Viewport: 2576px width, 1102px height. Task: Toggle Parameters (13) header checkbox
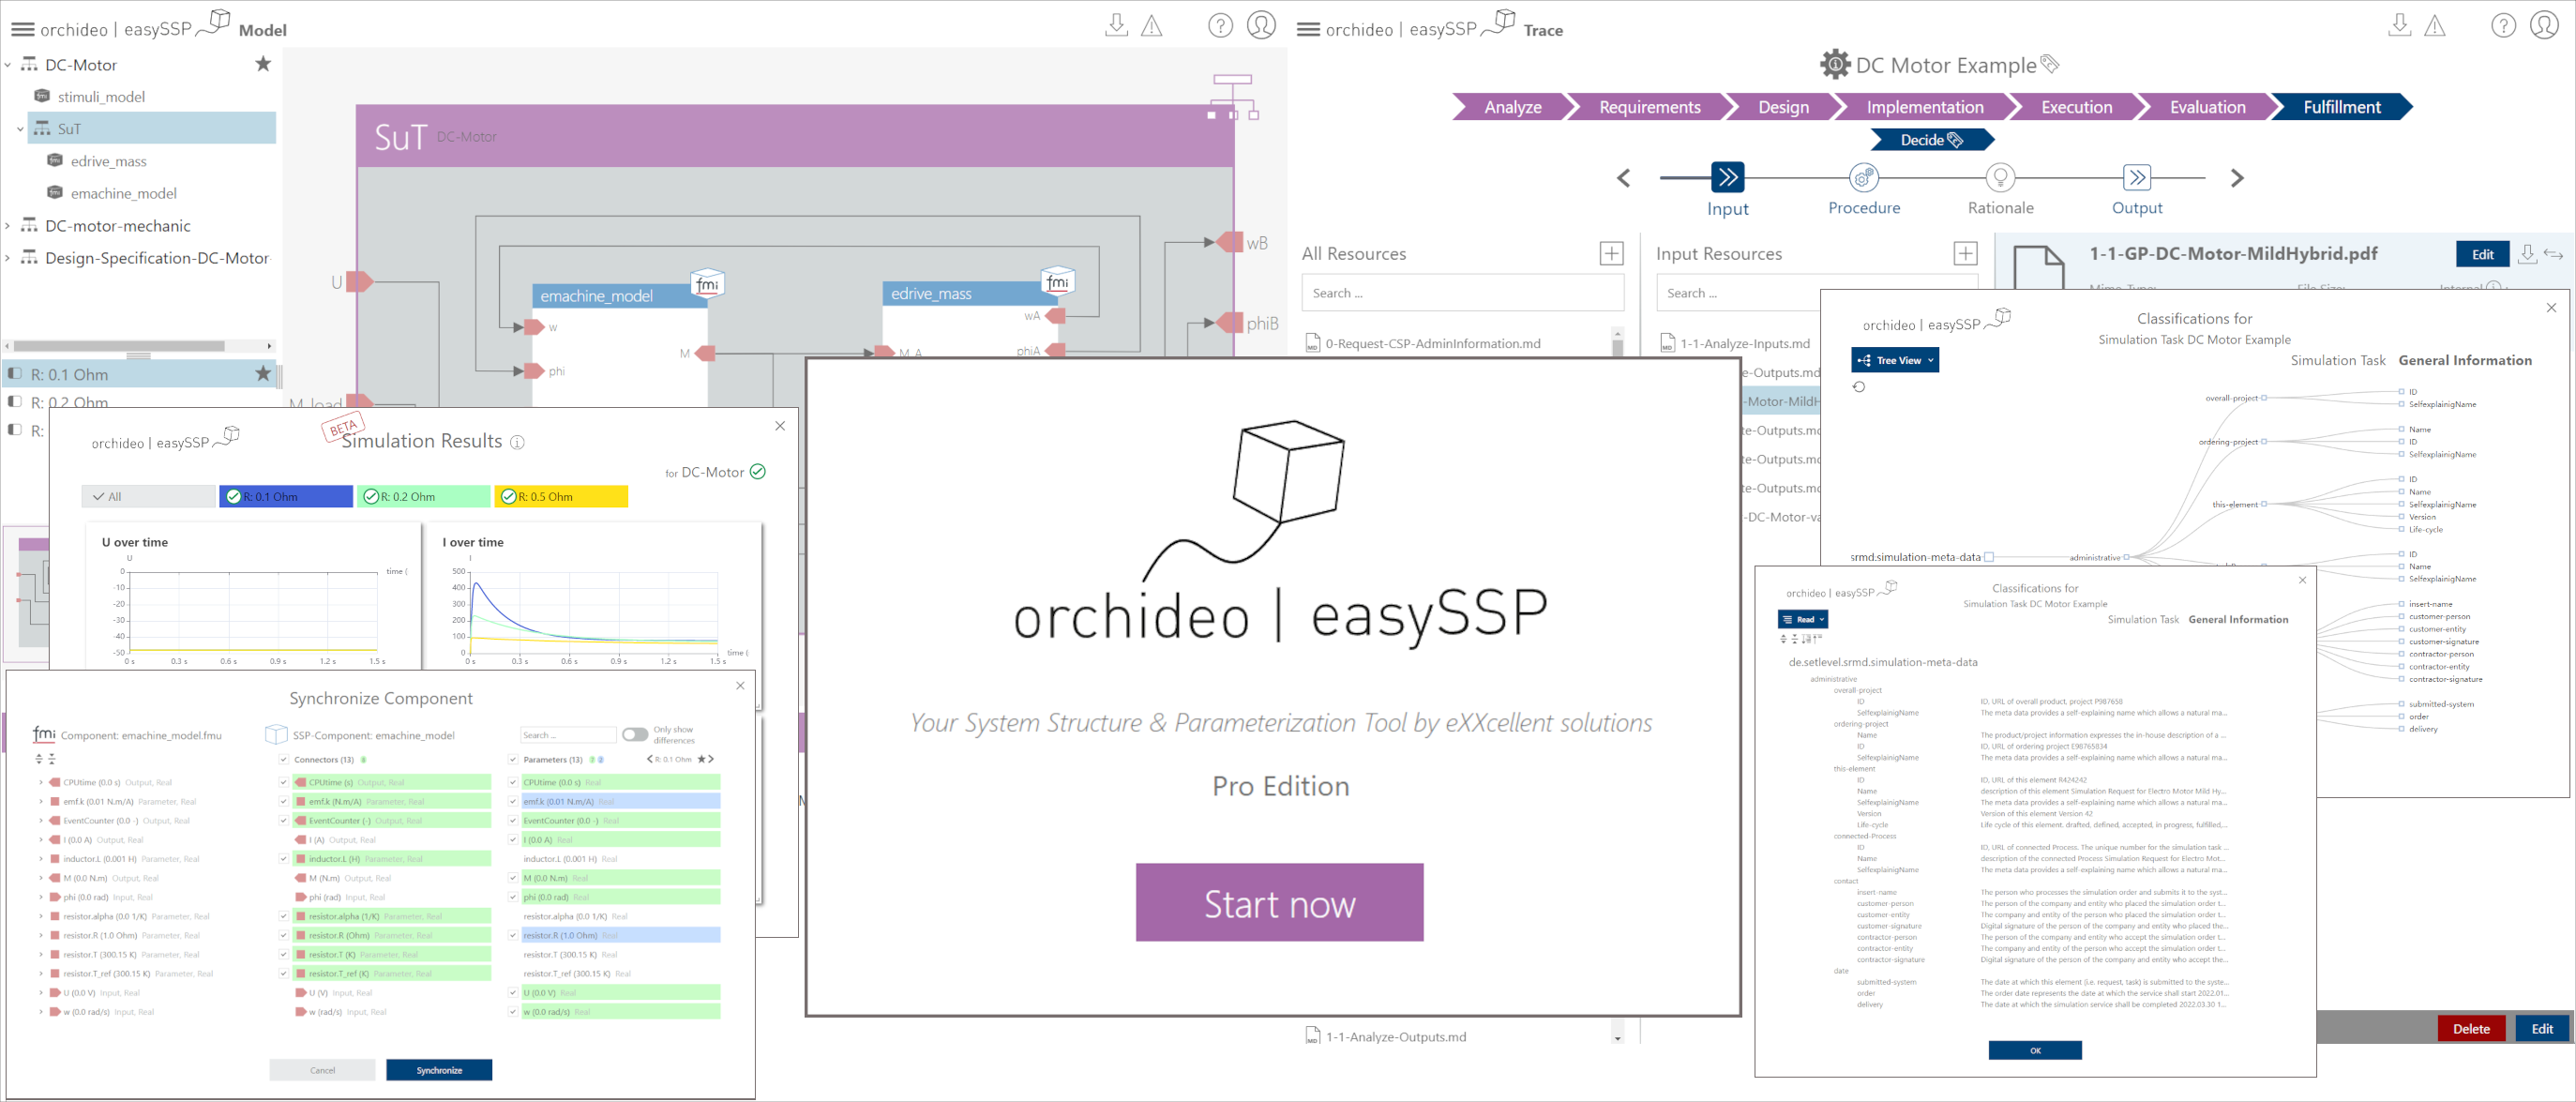click(x=513, y=760)
